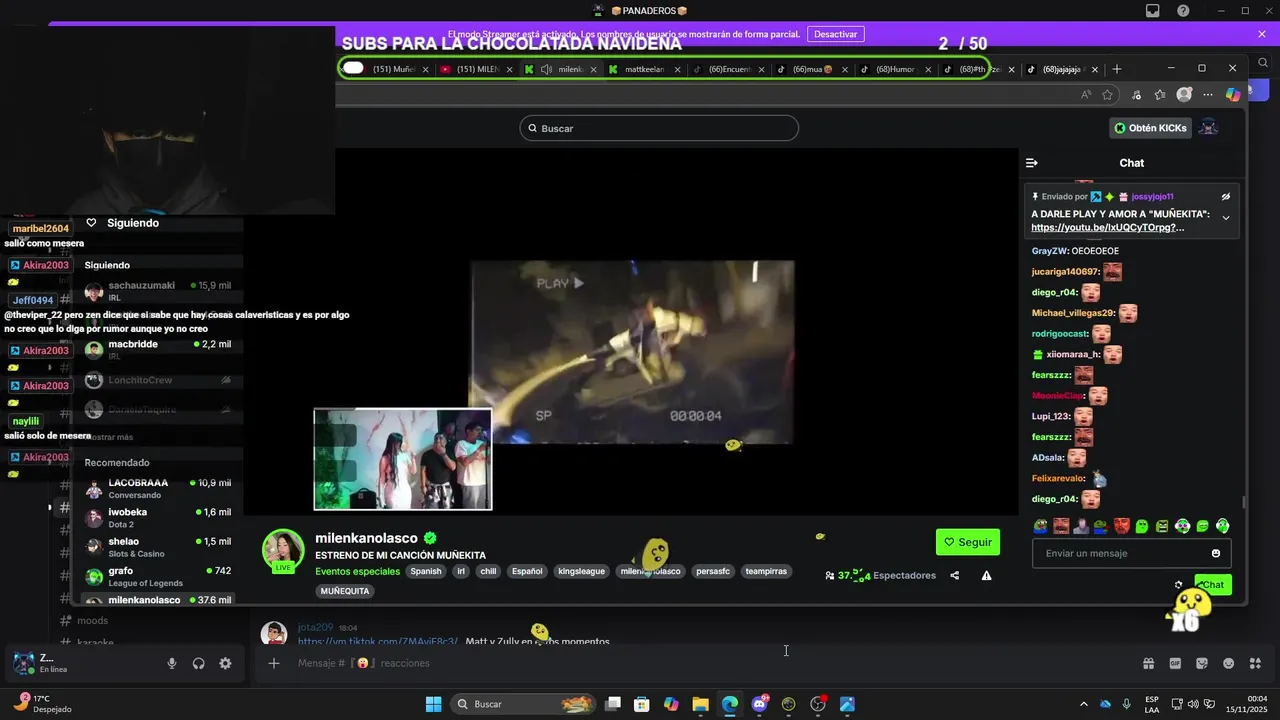Screen dimensions: 1280x720
Task: Open the tiktok link in Discord message
Action: 378,641
